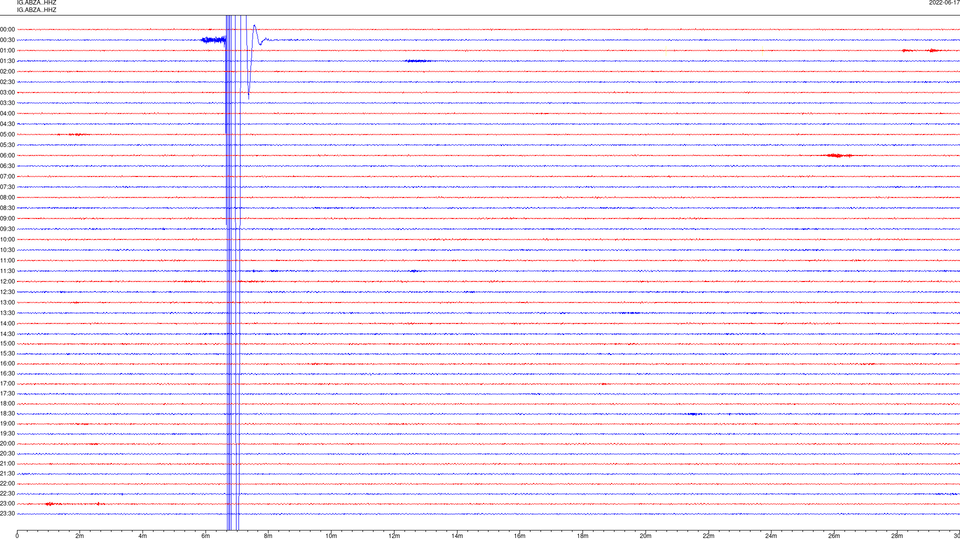Pick the 02:30 time label
Screen dimensions: 960x540
coord(7,81)
